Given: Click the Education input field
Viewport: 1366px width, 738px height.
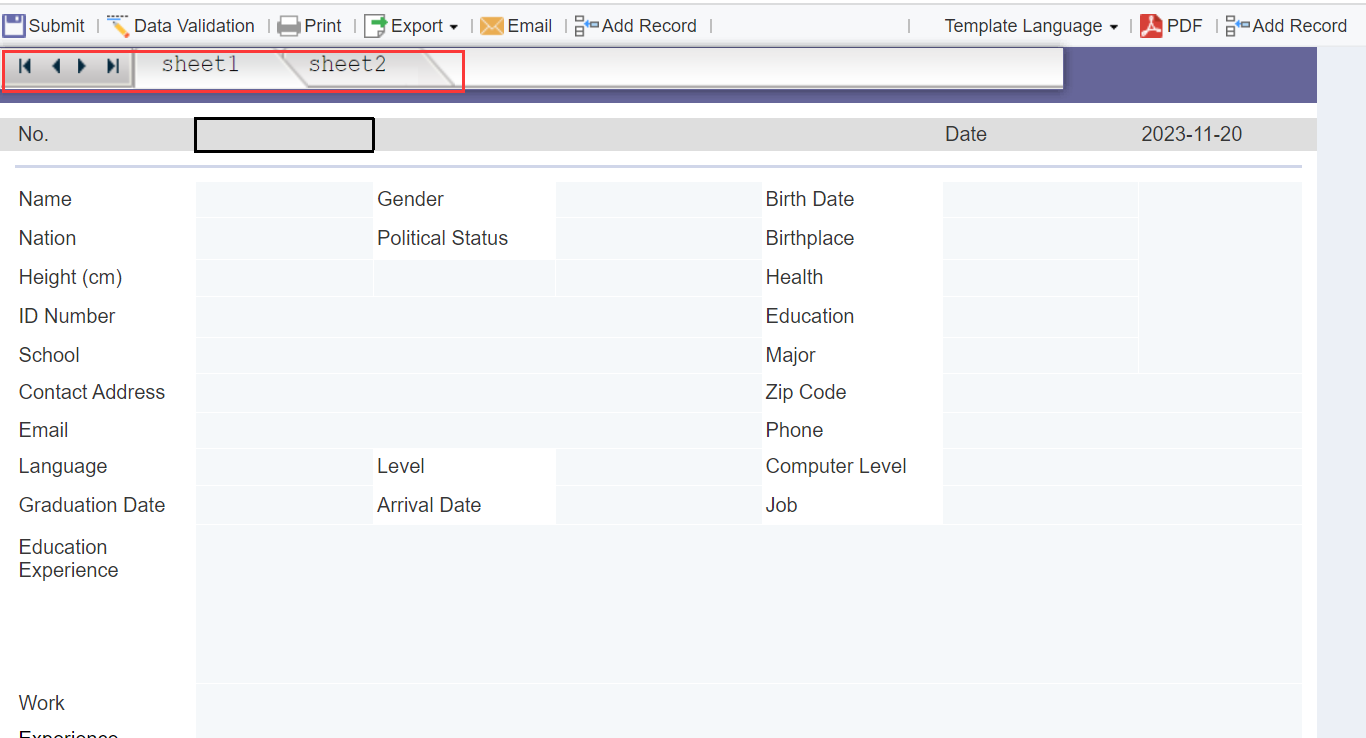Looking at the screenshot, I should click(1040, 317).
